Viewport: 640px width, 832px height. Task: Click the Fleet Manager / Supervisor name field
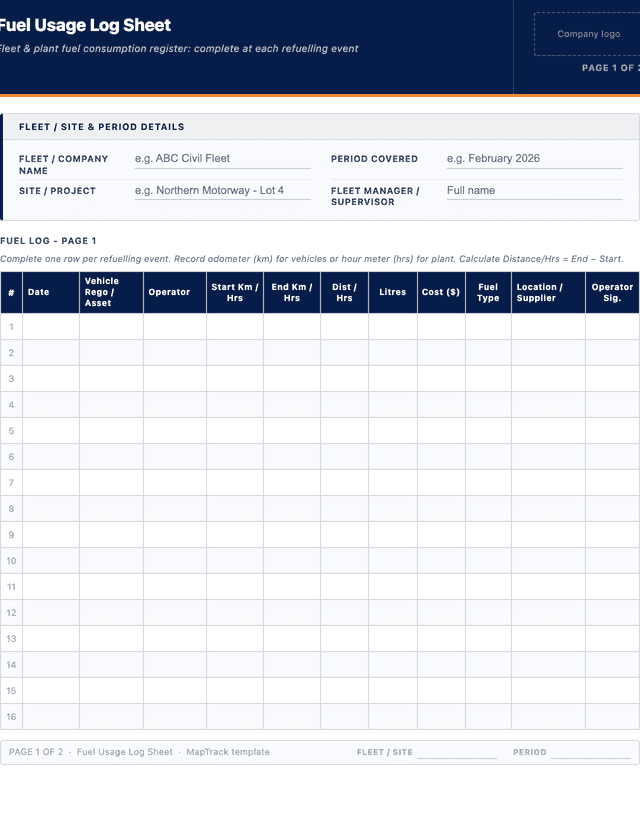tap(534, 190)
